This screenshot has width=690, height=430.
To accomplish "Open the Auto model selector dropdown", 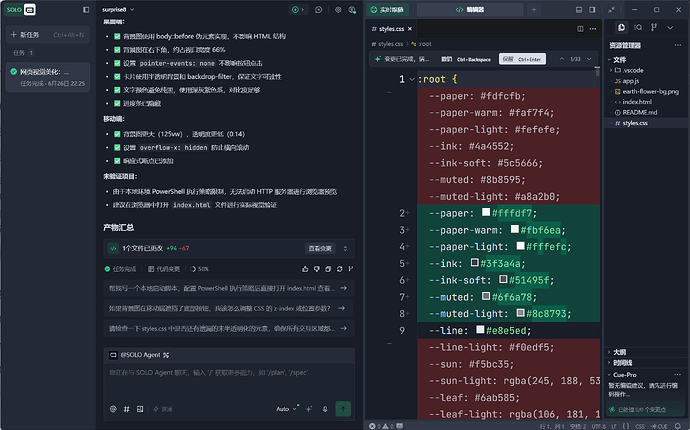I will pos(286,409).
